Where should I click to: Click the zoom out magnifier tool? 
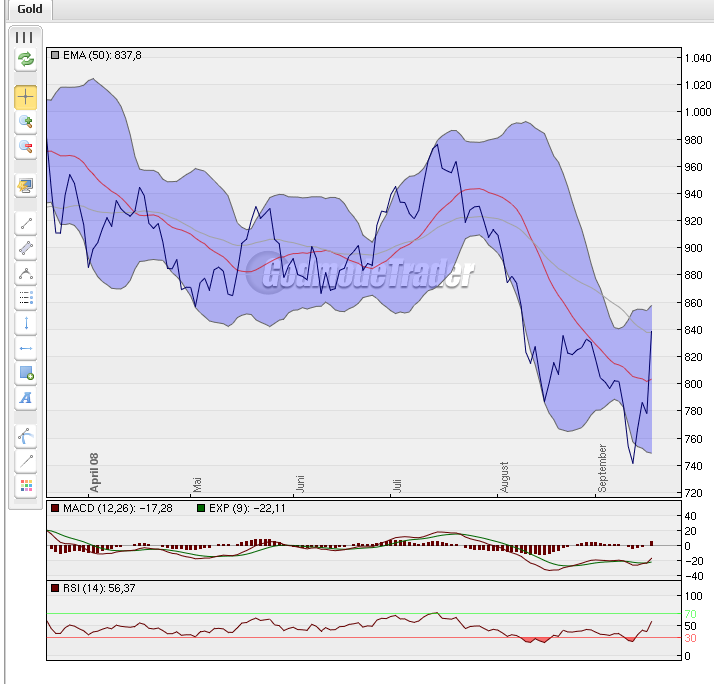click(25, 147)
